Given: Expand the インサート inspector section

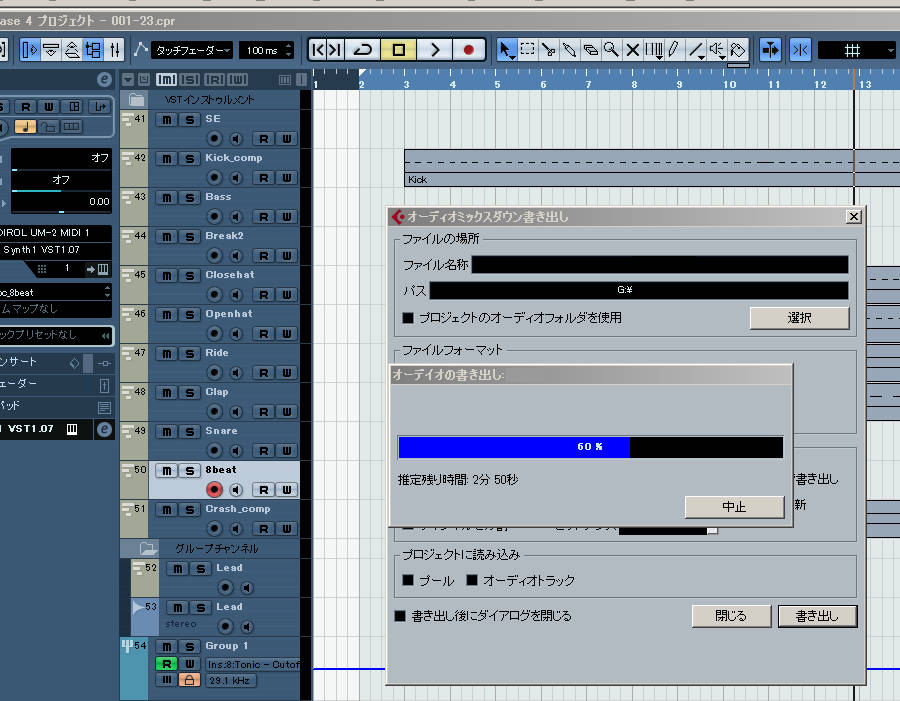Looking at the screenshot, I should coord(55,362).
